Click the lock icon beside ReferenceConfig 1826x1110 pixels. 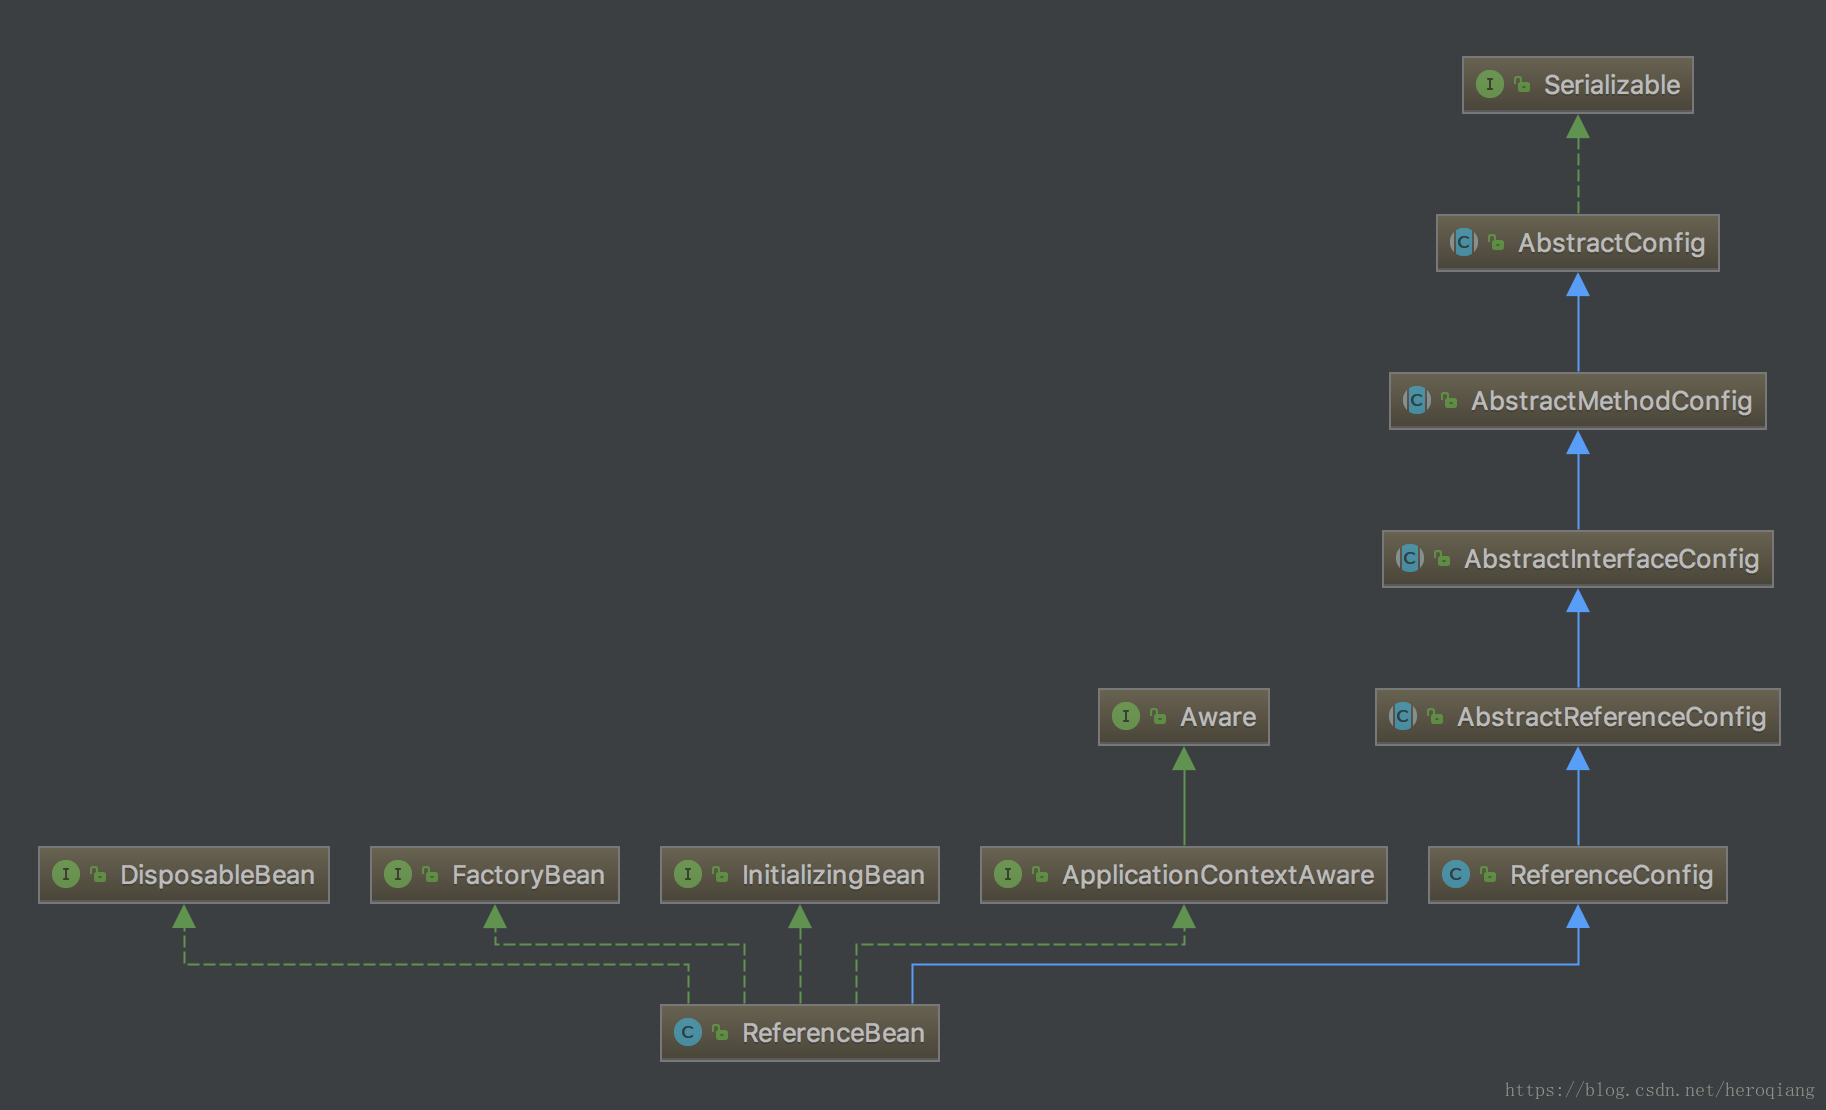(x=1488, y=875)
